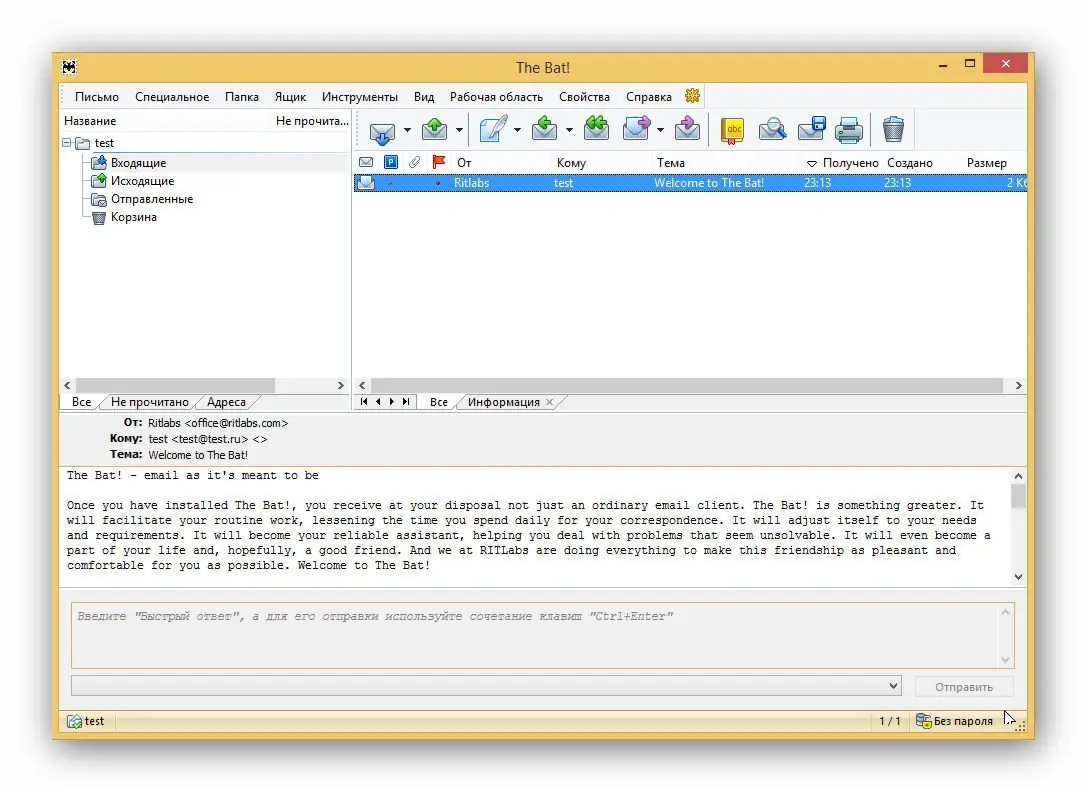This screenshot has width=1087, height=792.
Task: Open the Рабочая область menu
Action: click(x=496, y=96)
